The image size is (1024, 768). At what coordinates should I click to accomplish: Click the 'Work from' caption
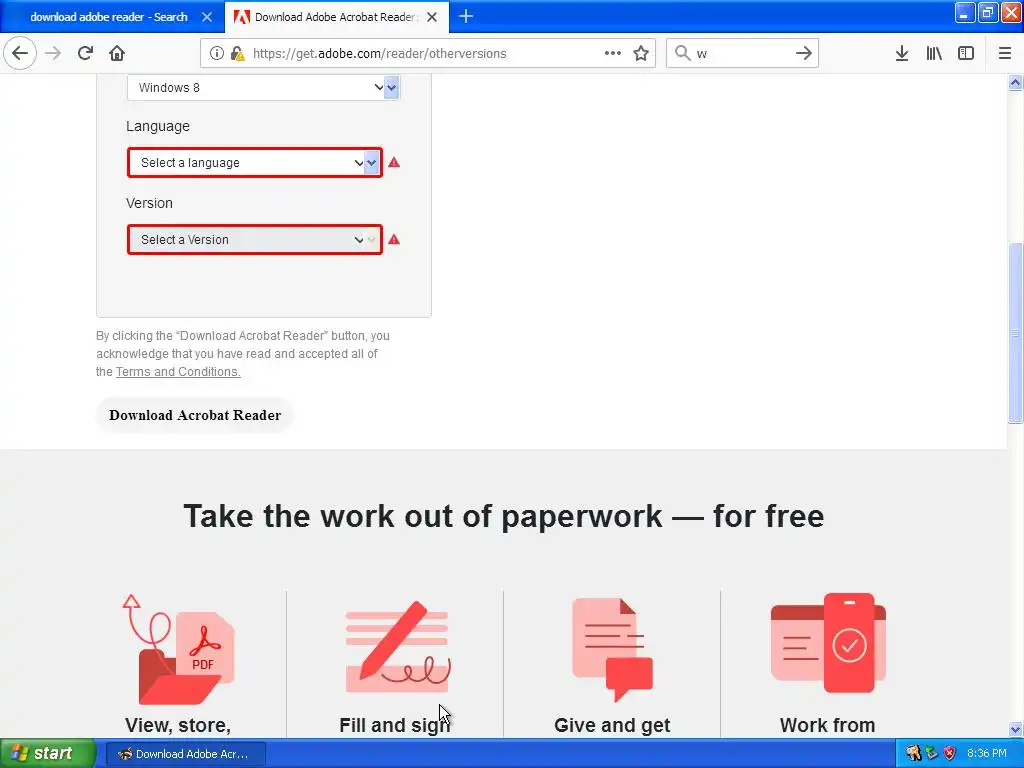click(827, 725)
